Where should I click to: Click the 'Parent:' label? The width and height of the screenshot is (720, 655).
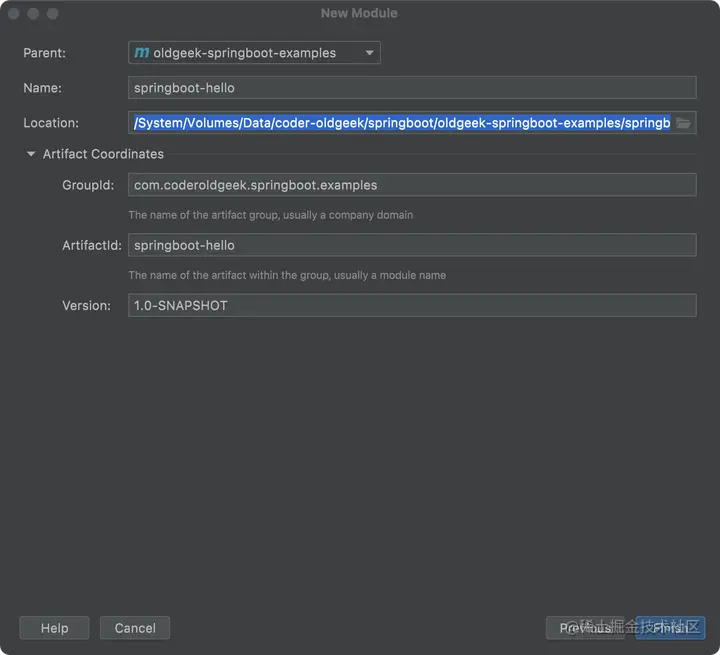(45, 53)
